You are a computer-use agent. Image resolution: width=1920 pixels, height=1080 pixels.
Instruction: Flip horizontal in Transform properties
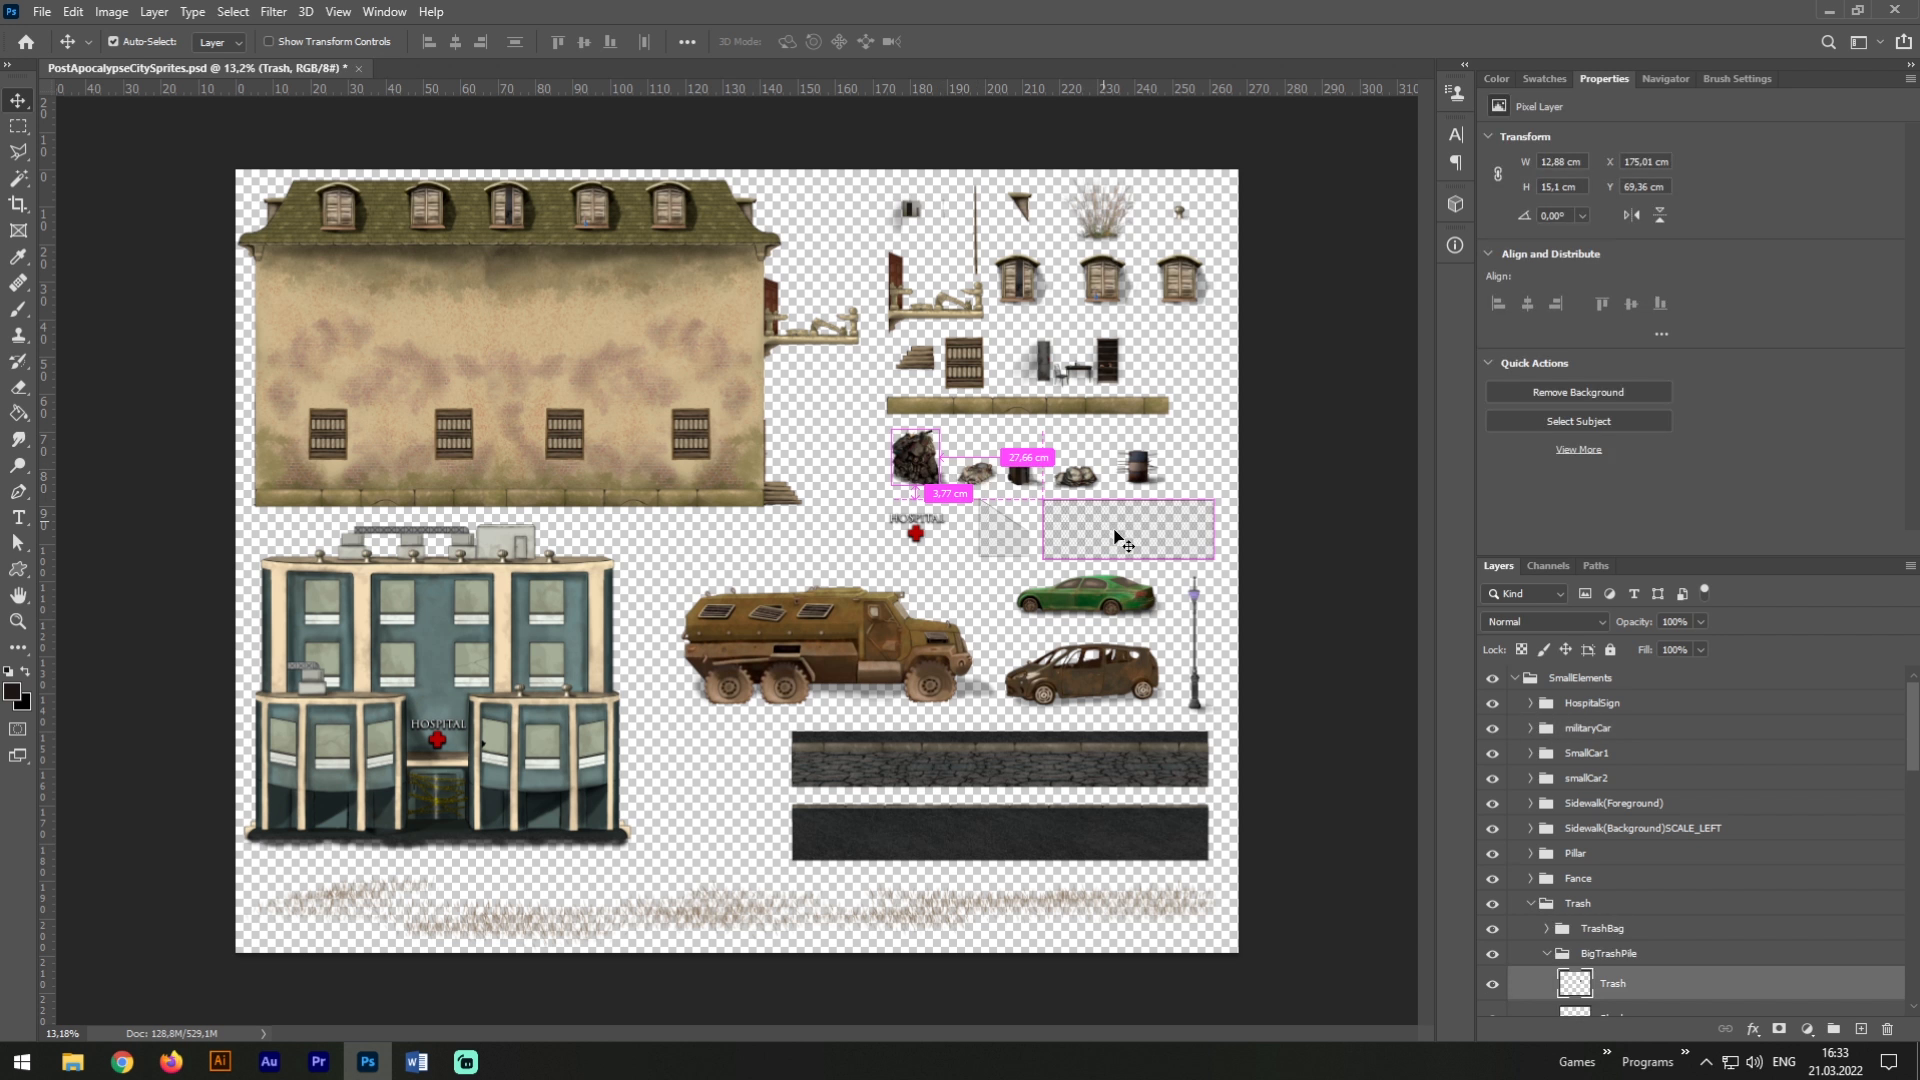pos(1632,215)
